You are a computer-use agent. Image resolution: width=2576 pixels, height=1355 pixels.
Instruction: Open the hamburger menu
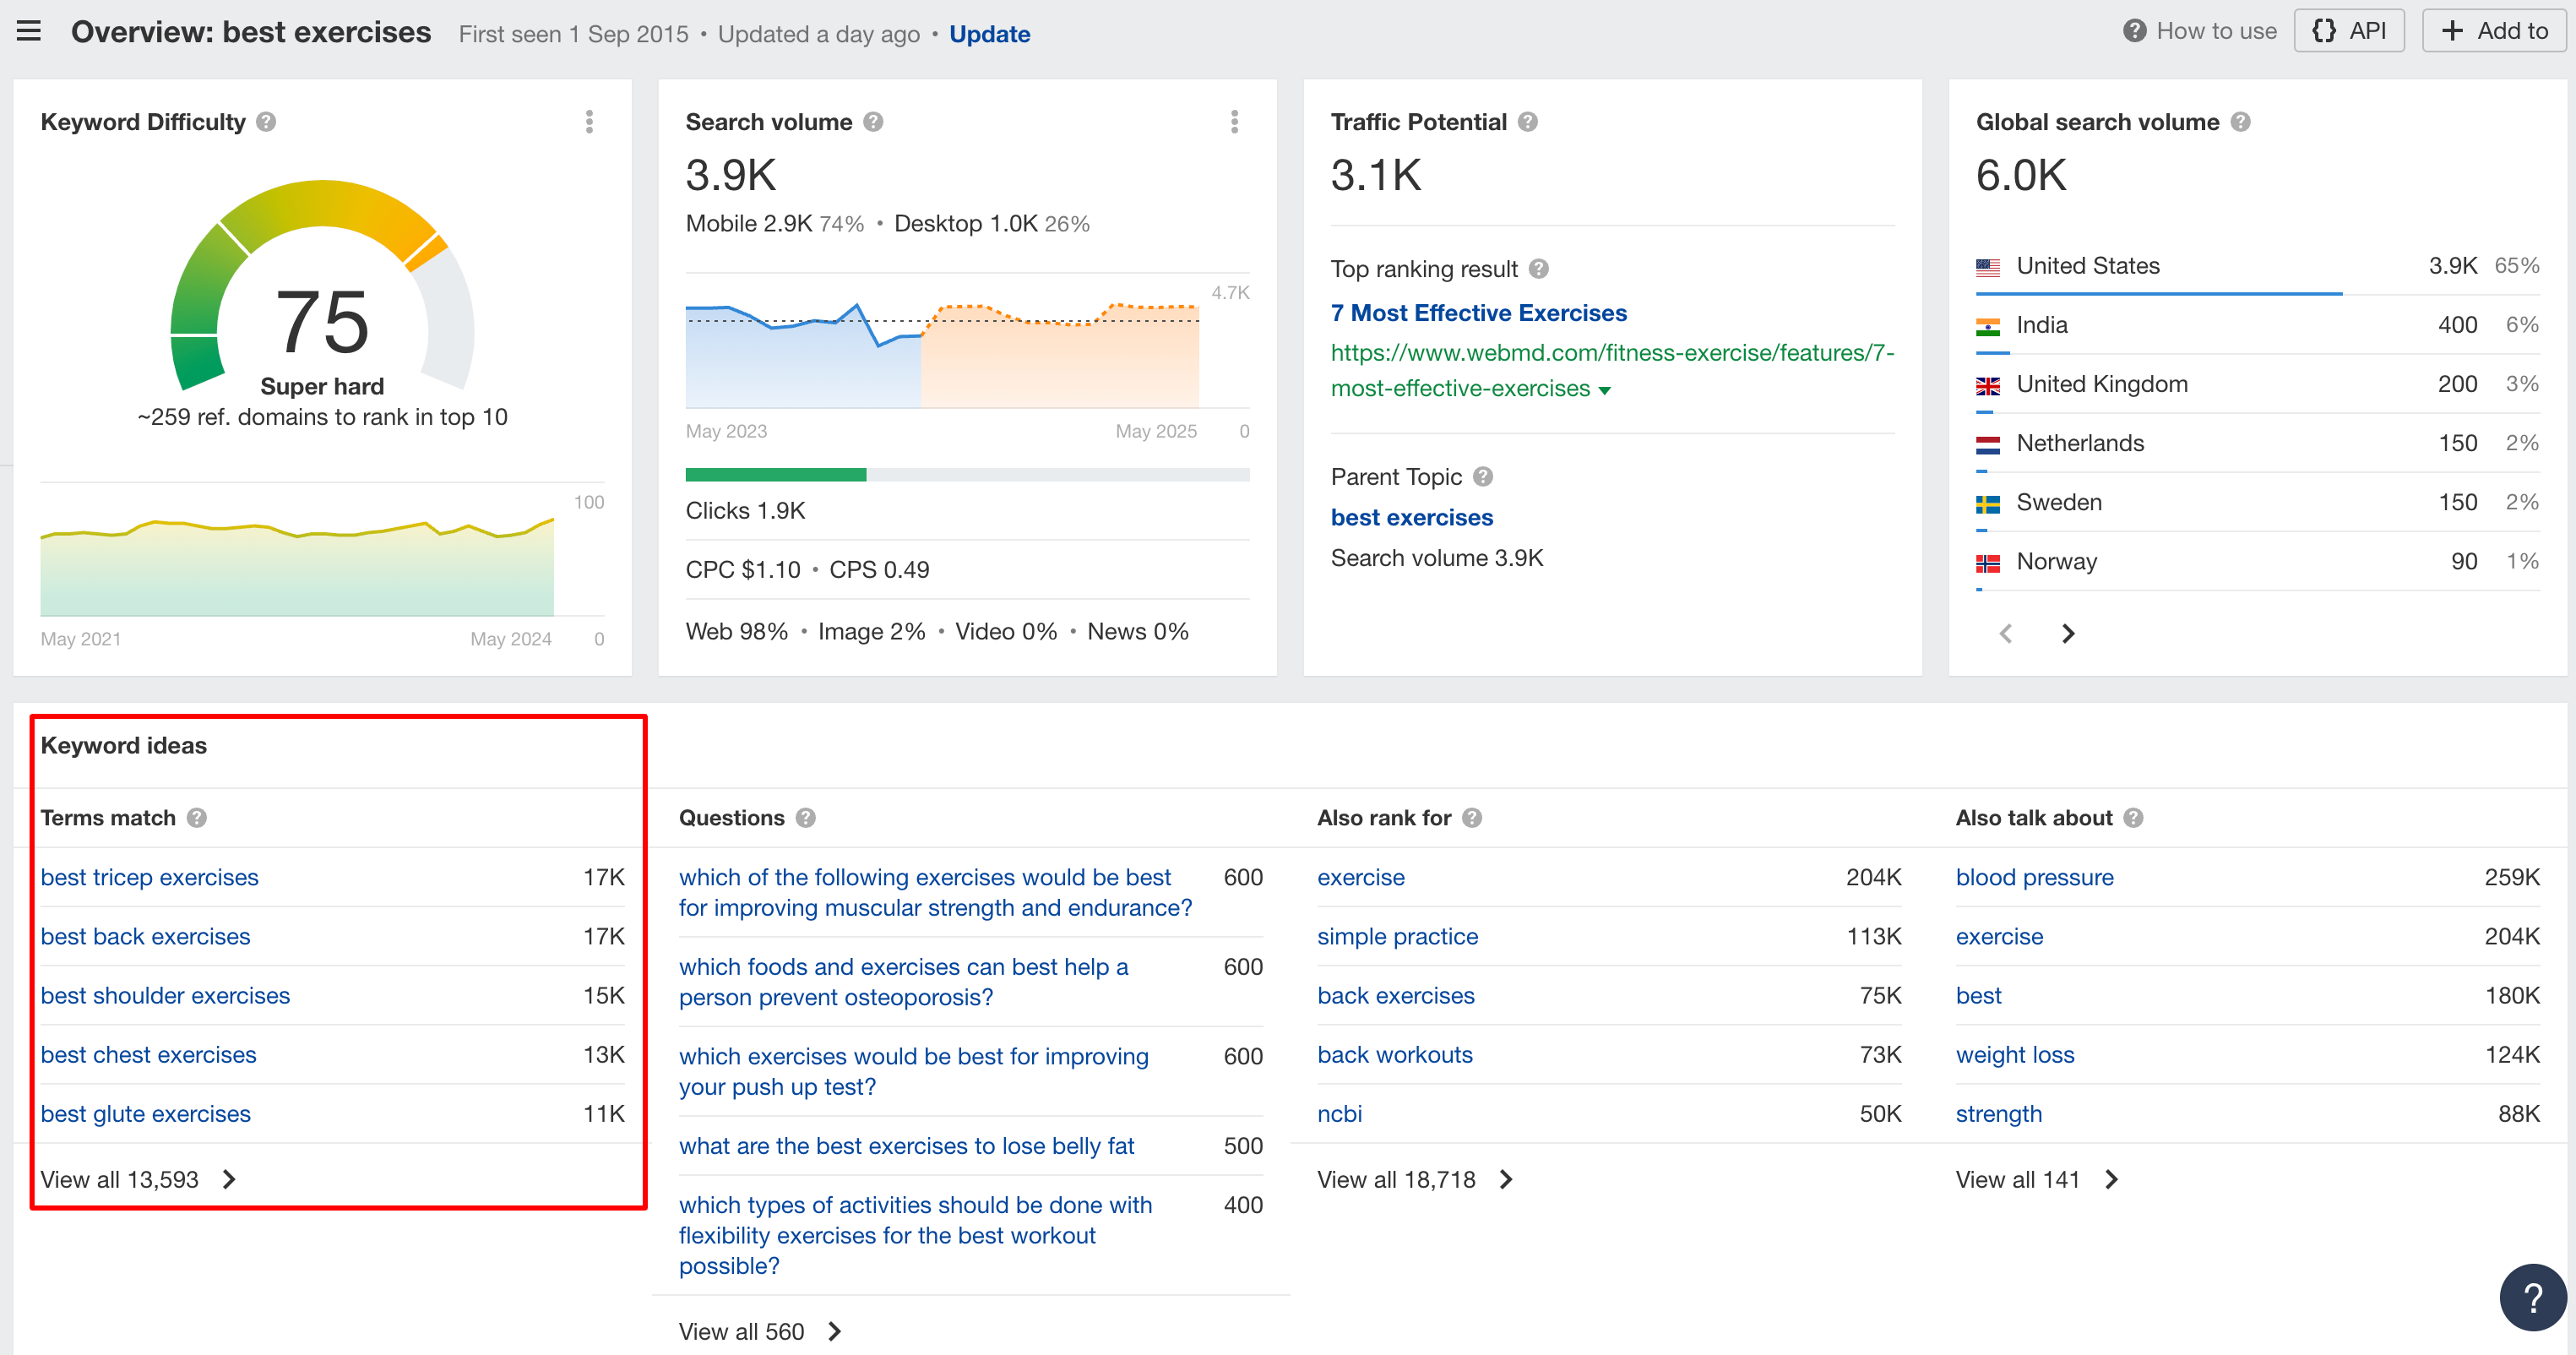[29, 31]
